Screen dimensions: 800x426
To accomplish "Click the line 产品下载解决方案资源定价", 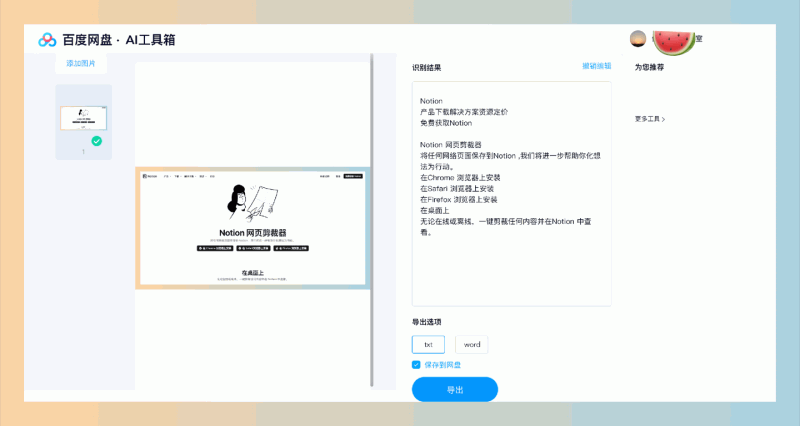I will coord(464,112).
